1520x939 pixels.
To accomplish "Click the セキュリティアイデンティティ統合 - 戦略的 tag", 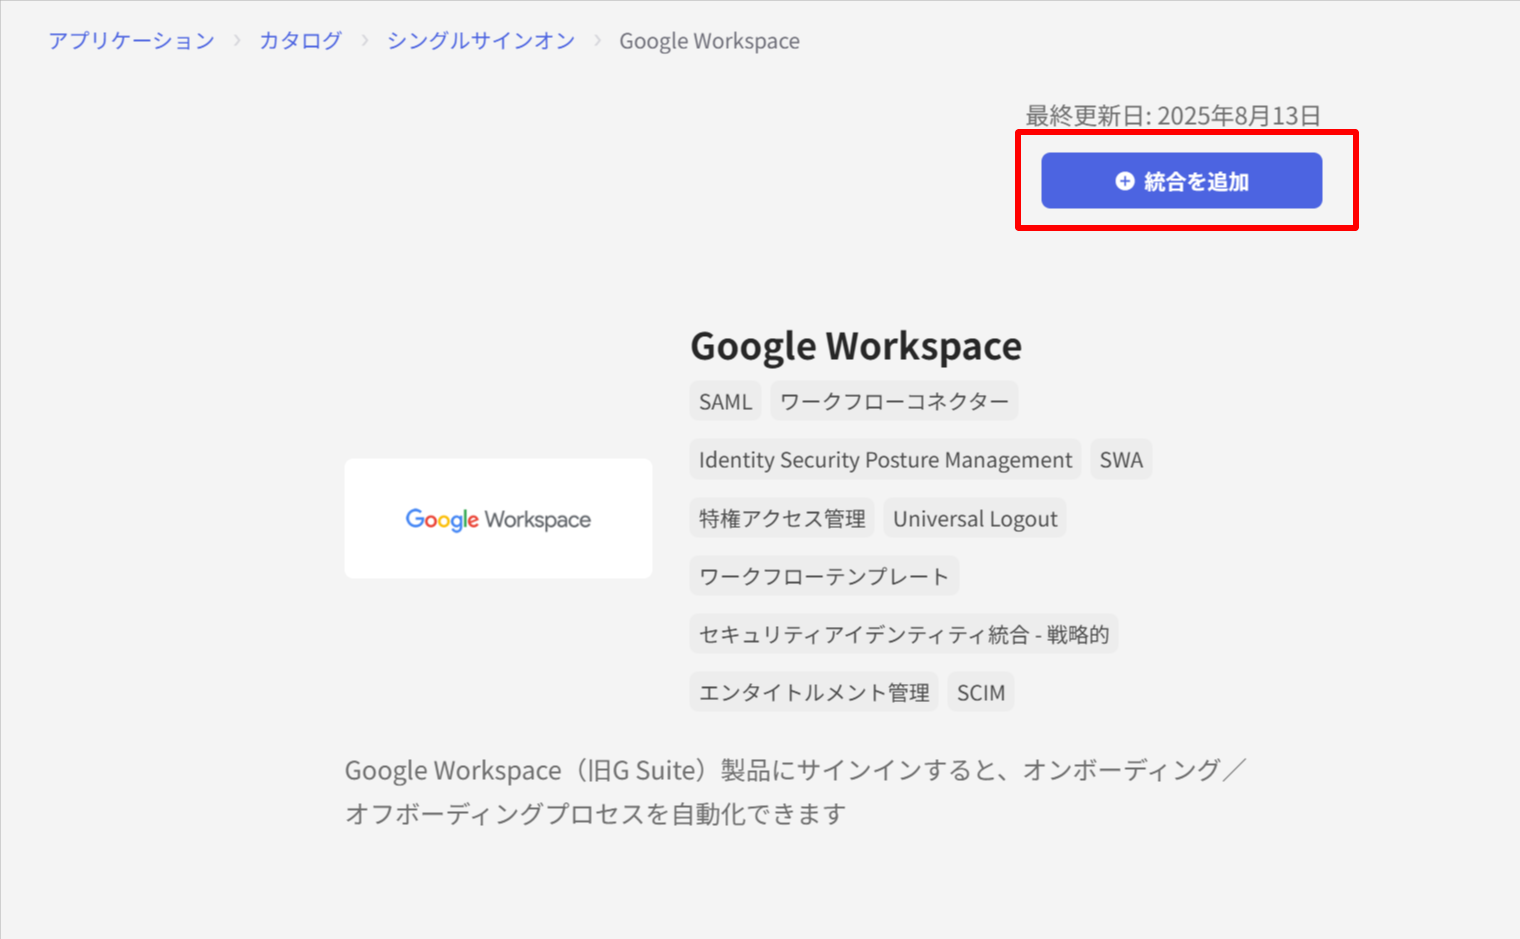I will [x=903, y=633].
